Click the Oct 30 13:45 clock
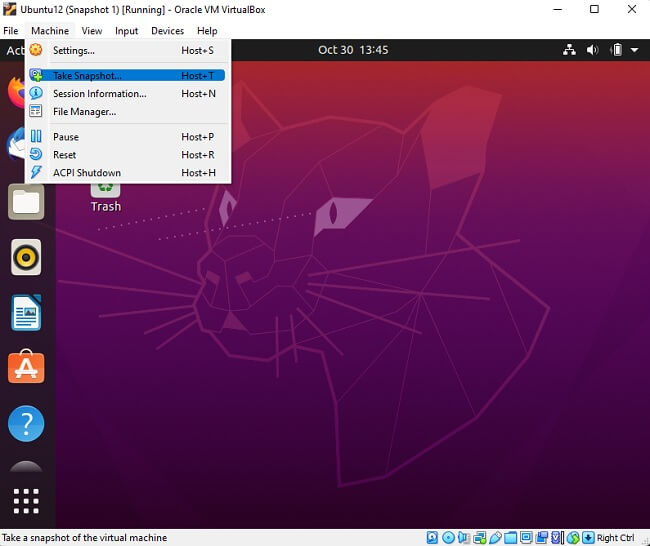Screen dimensions: 650x546 pos(353,50)
